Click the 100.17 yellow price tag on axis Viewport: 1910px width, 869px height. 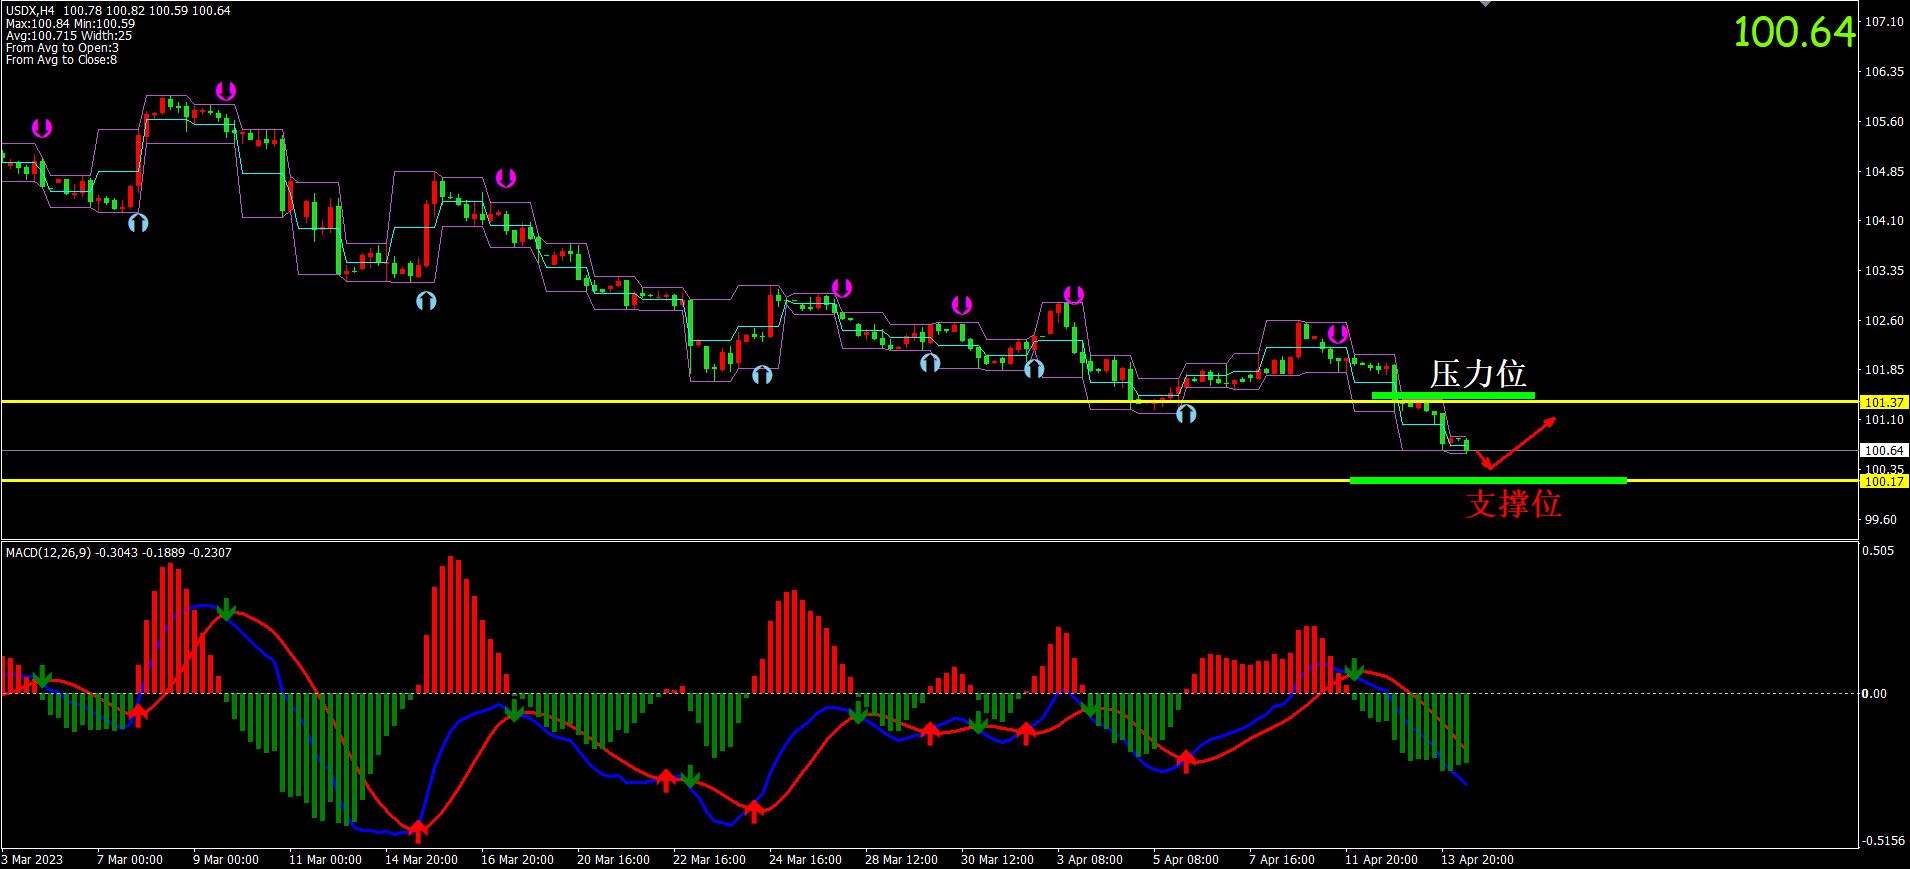[x=1883, y=481]
